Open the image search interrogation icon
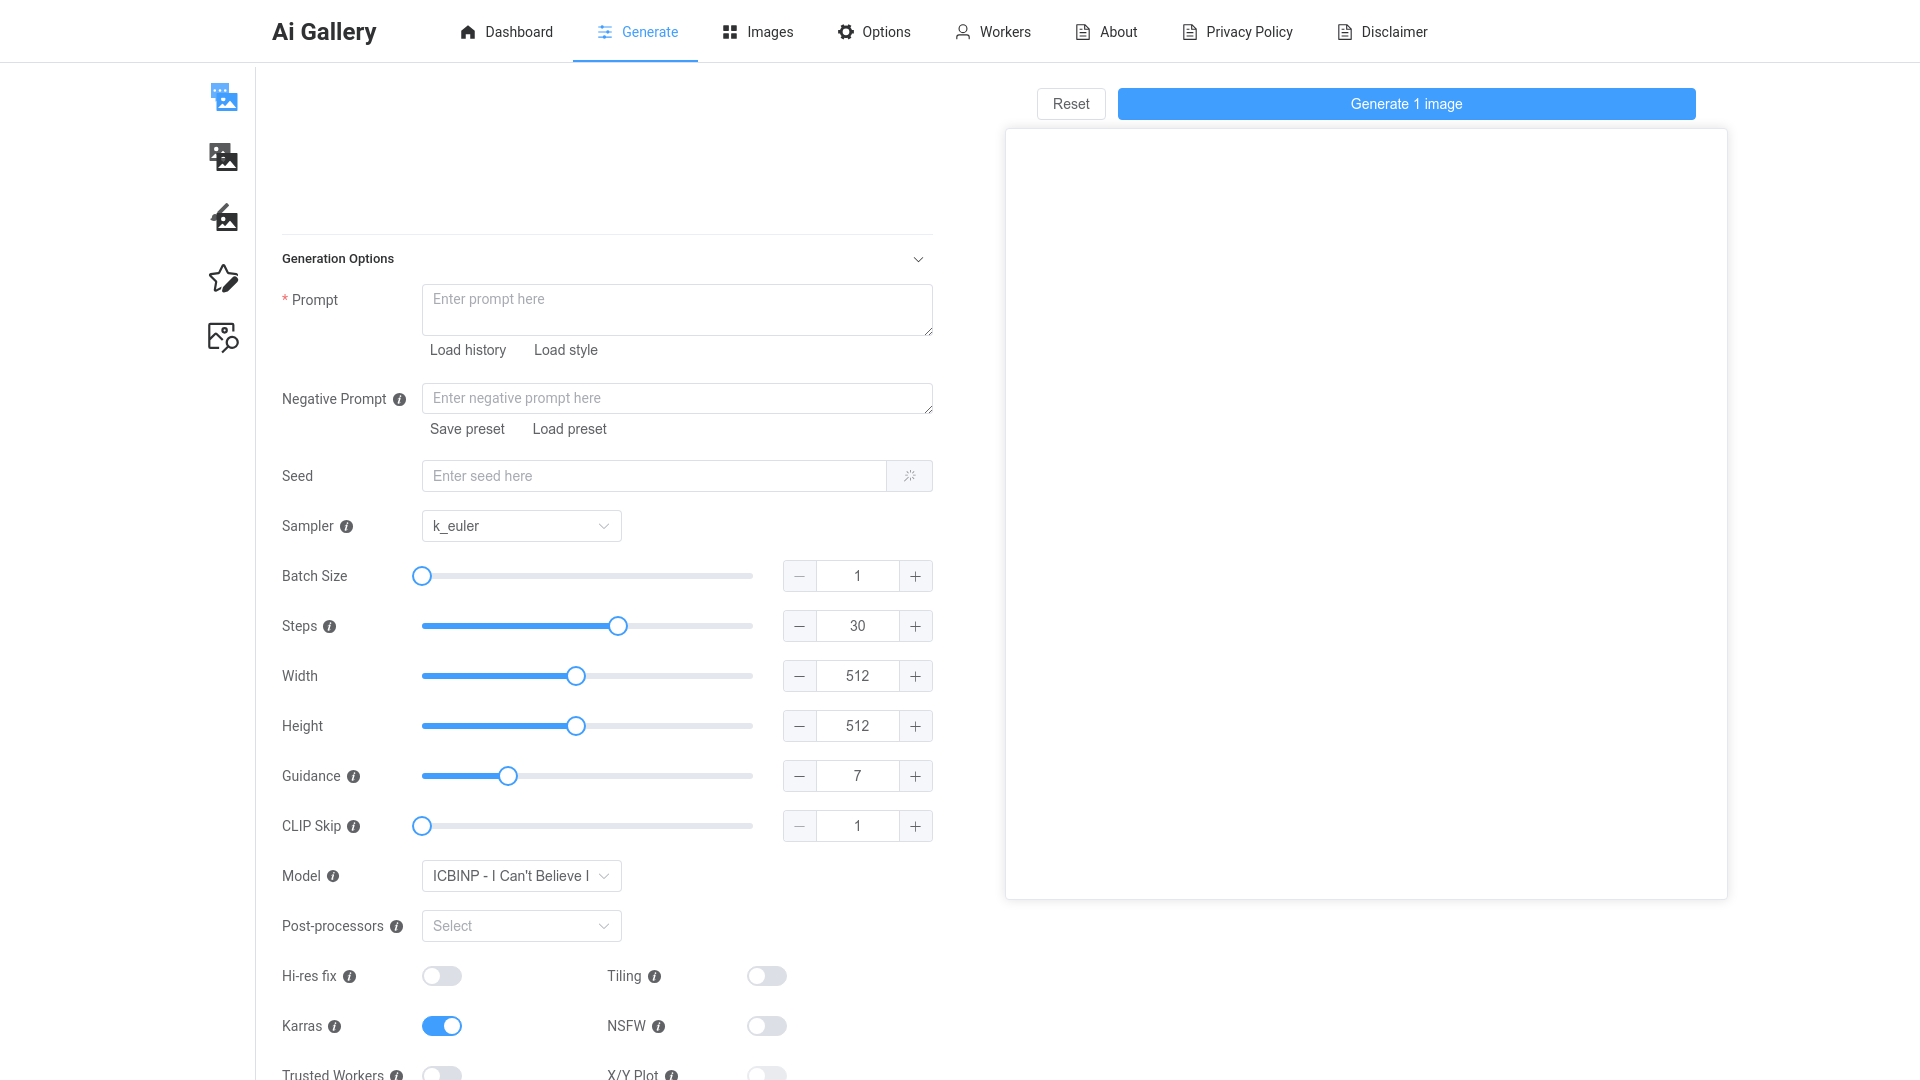The image size is (1920, 1080). coord(223,337)
